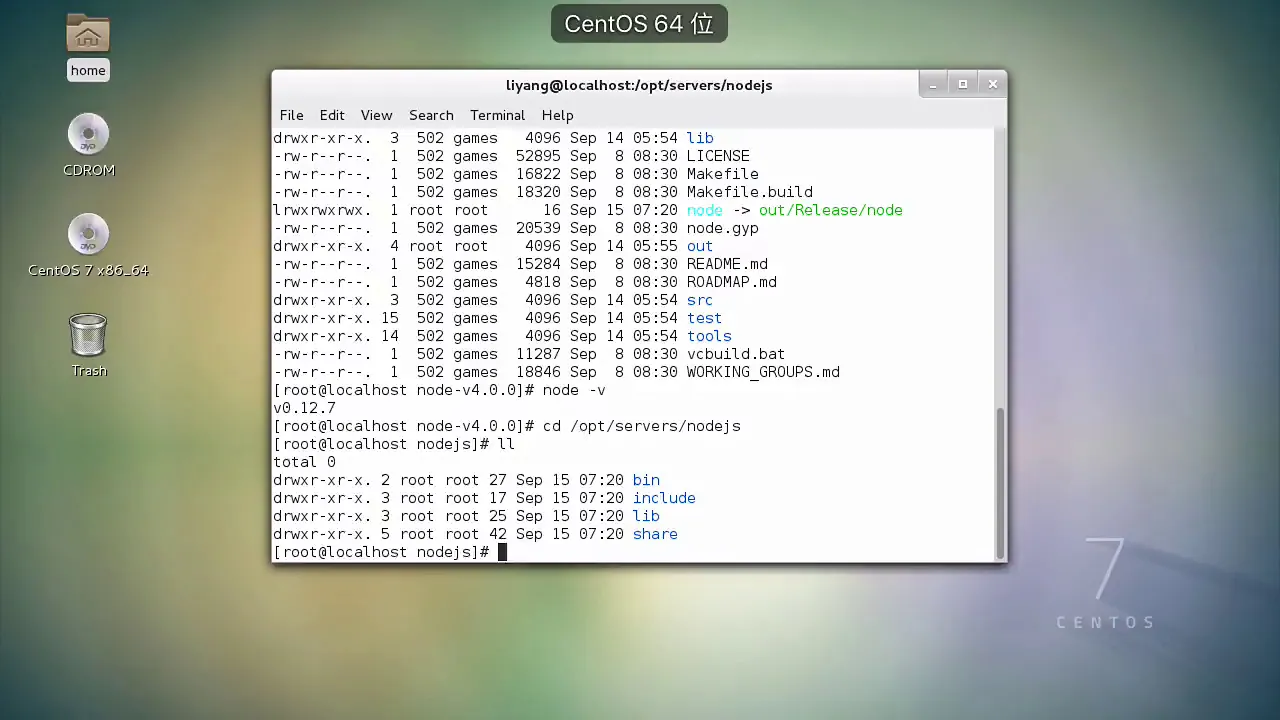Click the 'node -v' command text

(574, 390)
